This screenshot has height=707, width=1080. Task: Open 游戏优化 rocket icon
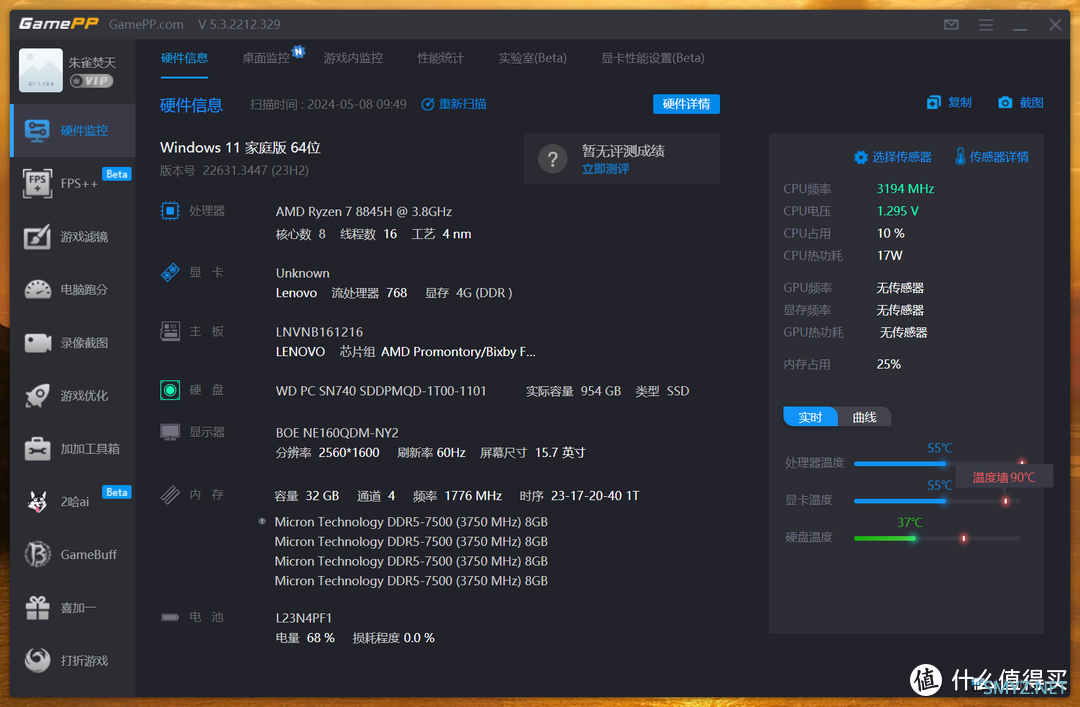click(x=37, y=396)
